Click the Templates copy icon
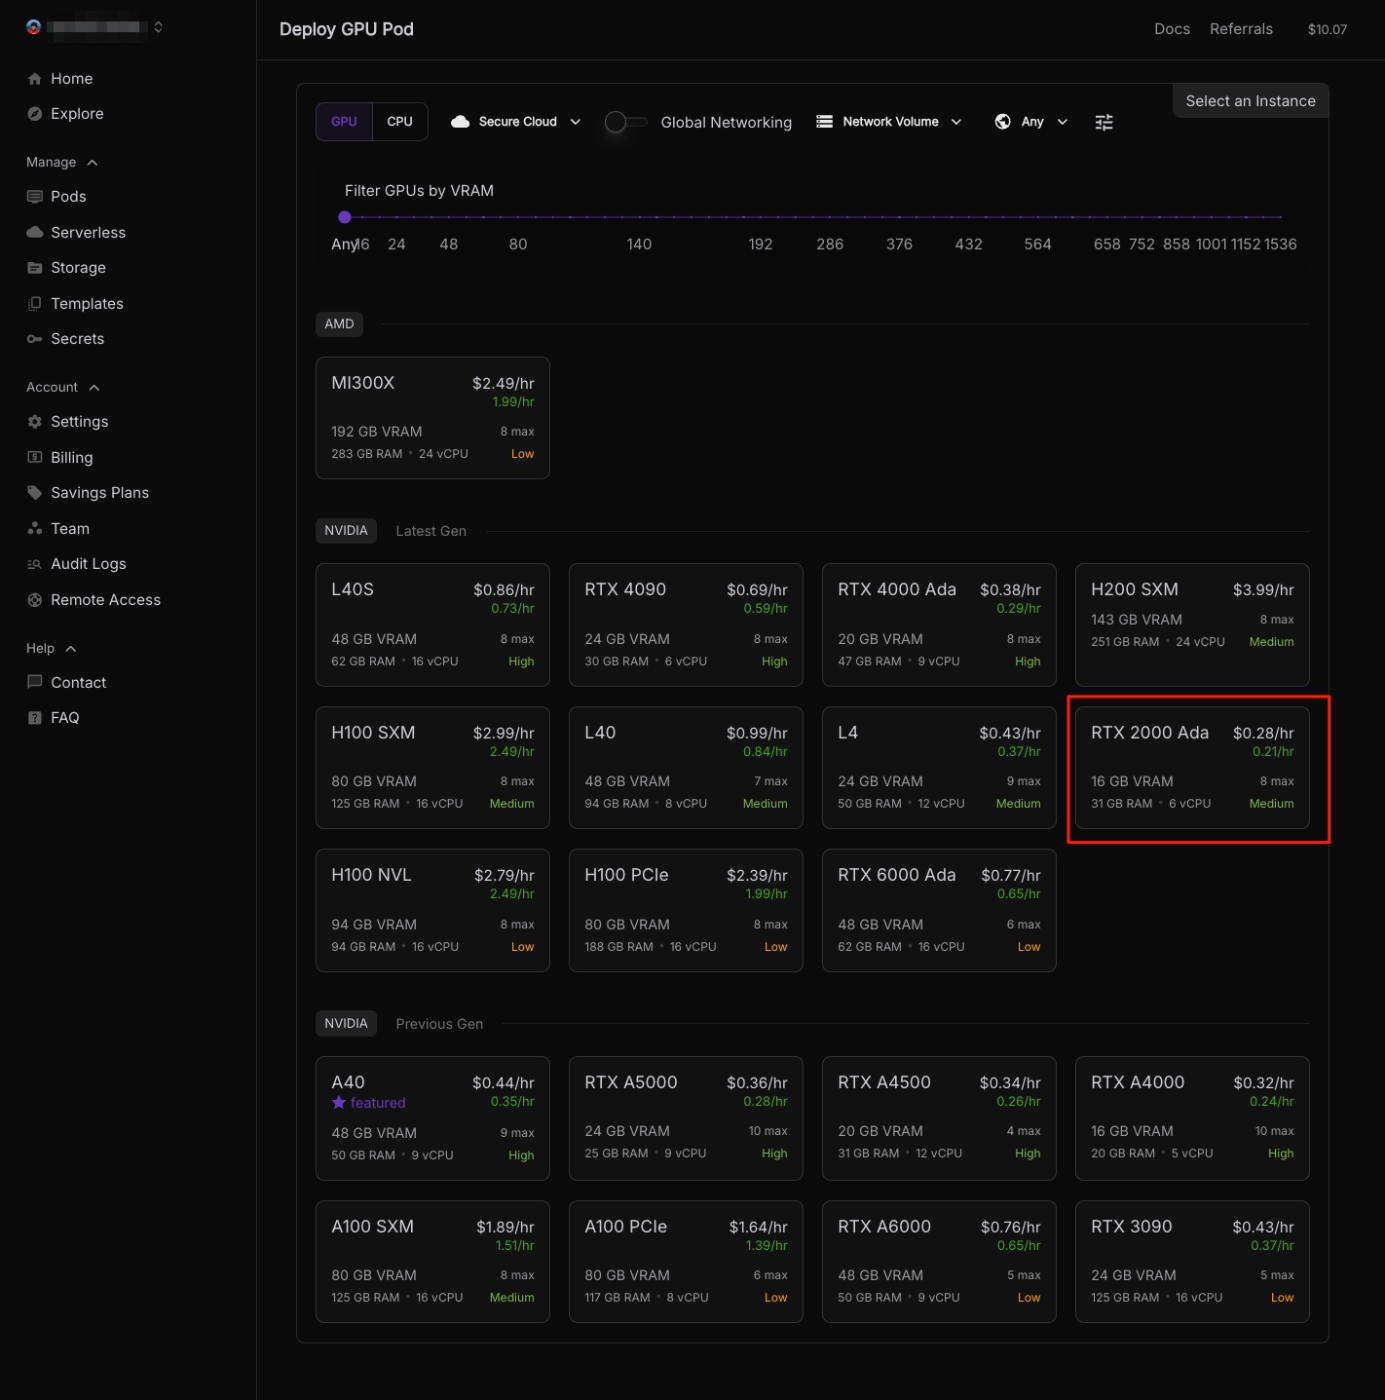Image resolution: width=1385 pixels, height=1400 pixels. pyautogui.click(x=35, y=303)
